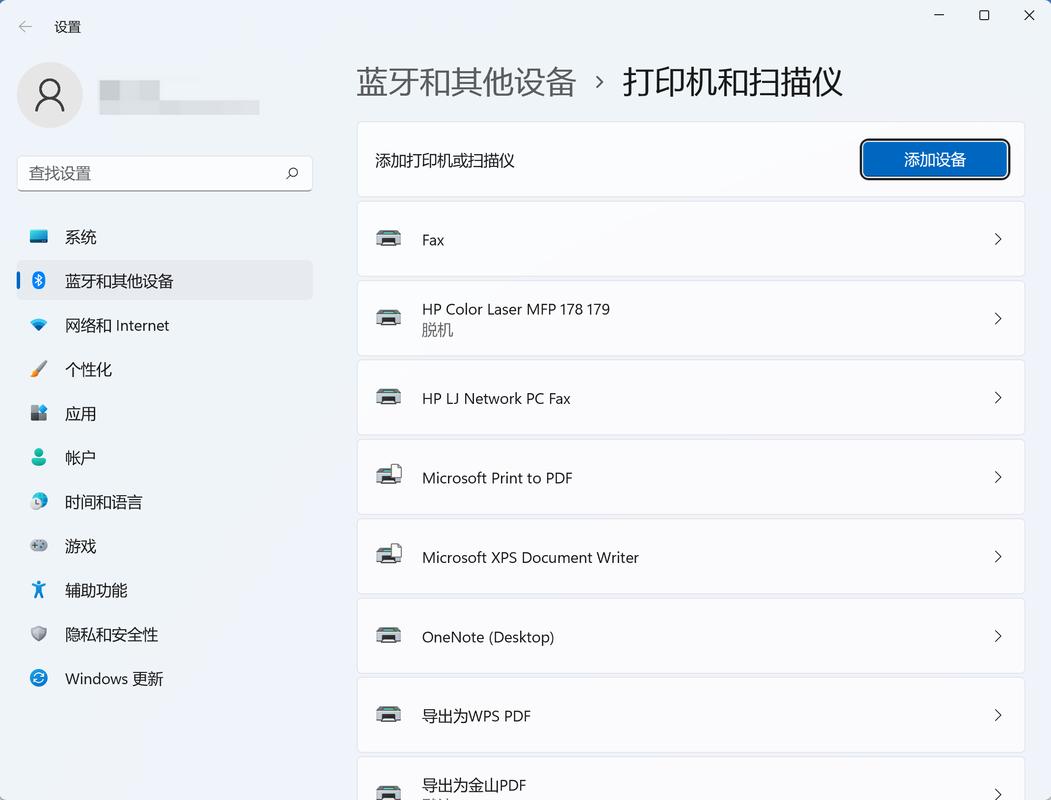Open 个性化 using the paintbrush icon

[x=38, y=369]
